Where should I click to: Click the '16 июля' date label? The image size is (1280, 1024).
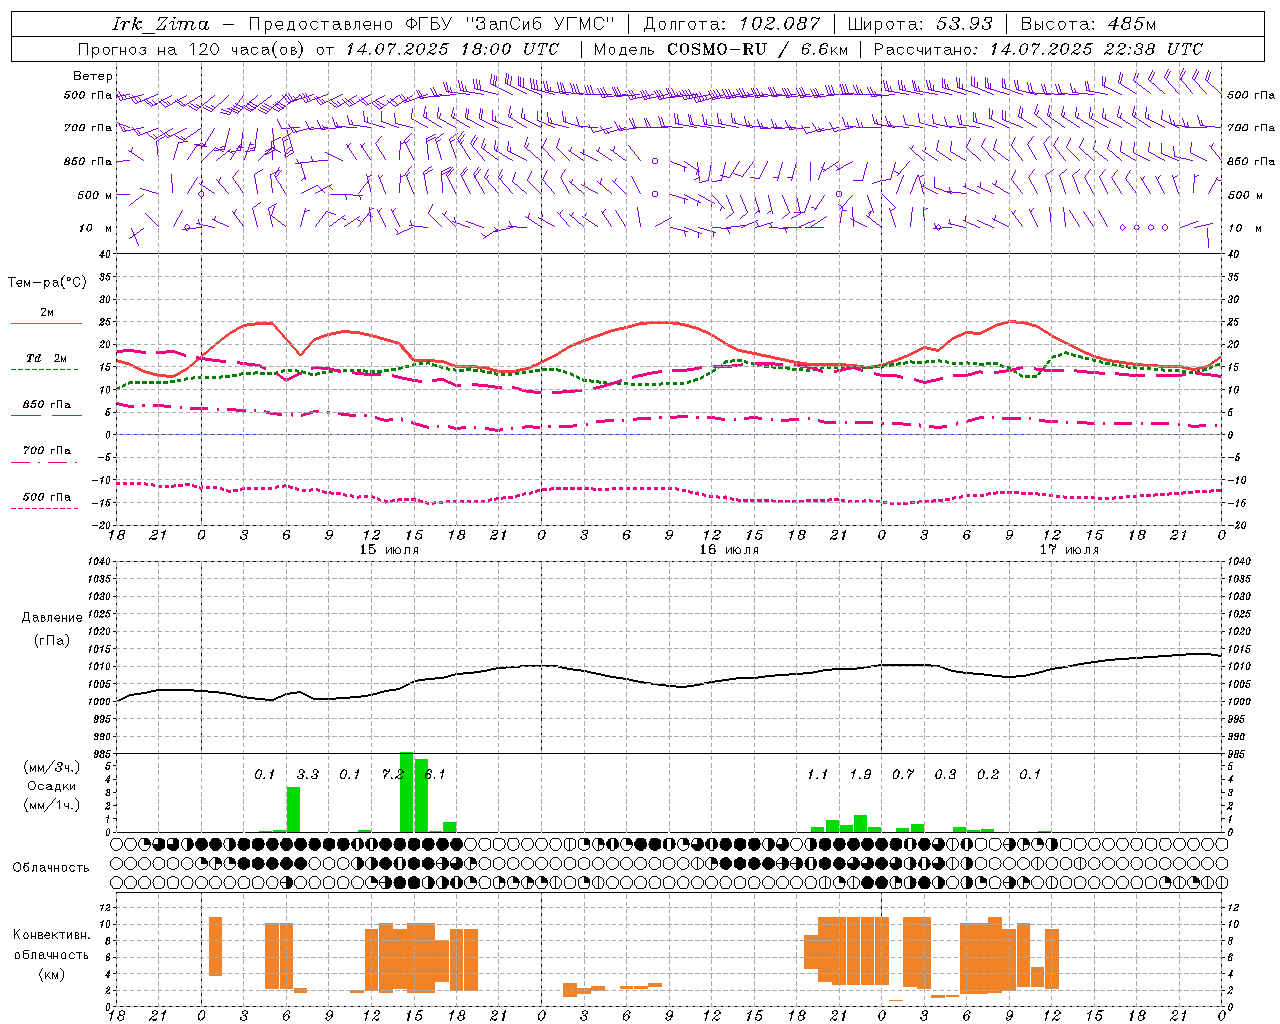(x=729, y=550)
